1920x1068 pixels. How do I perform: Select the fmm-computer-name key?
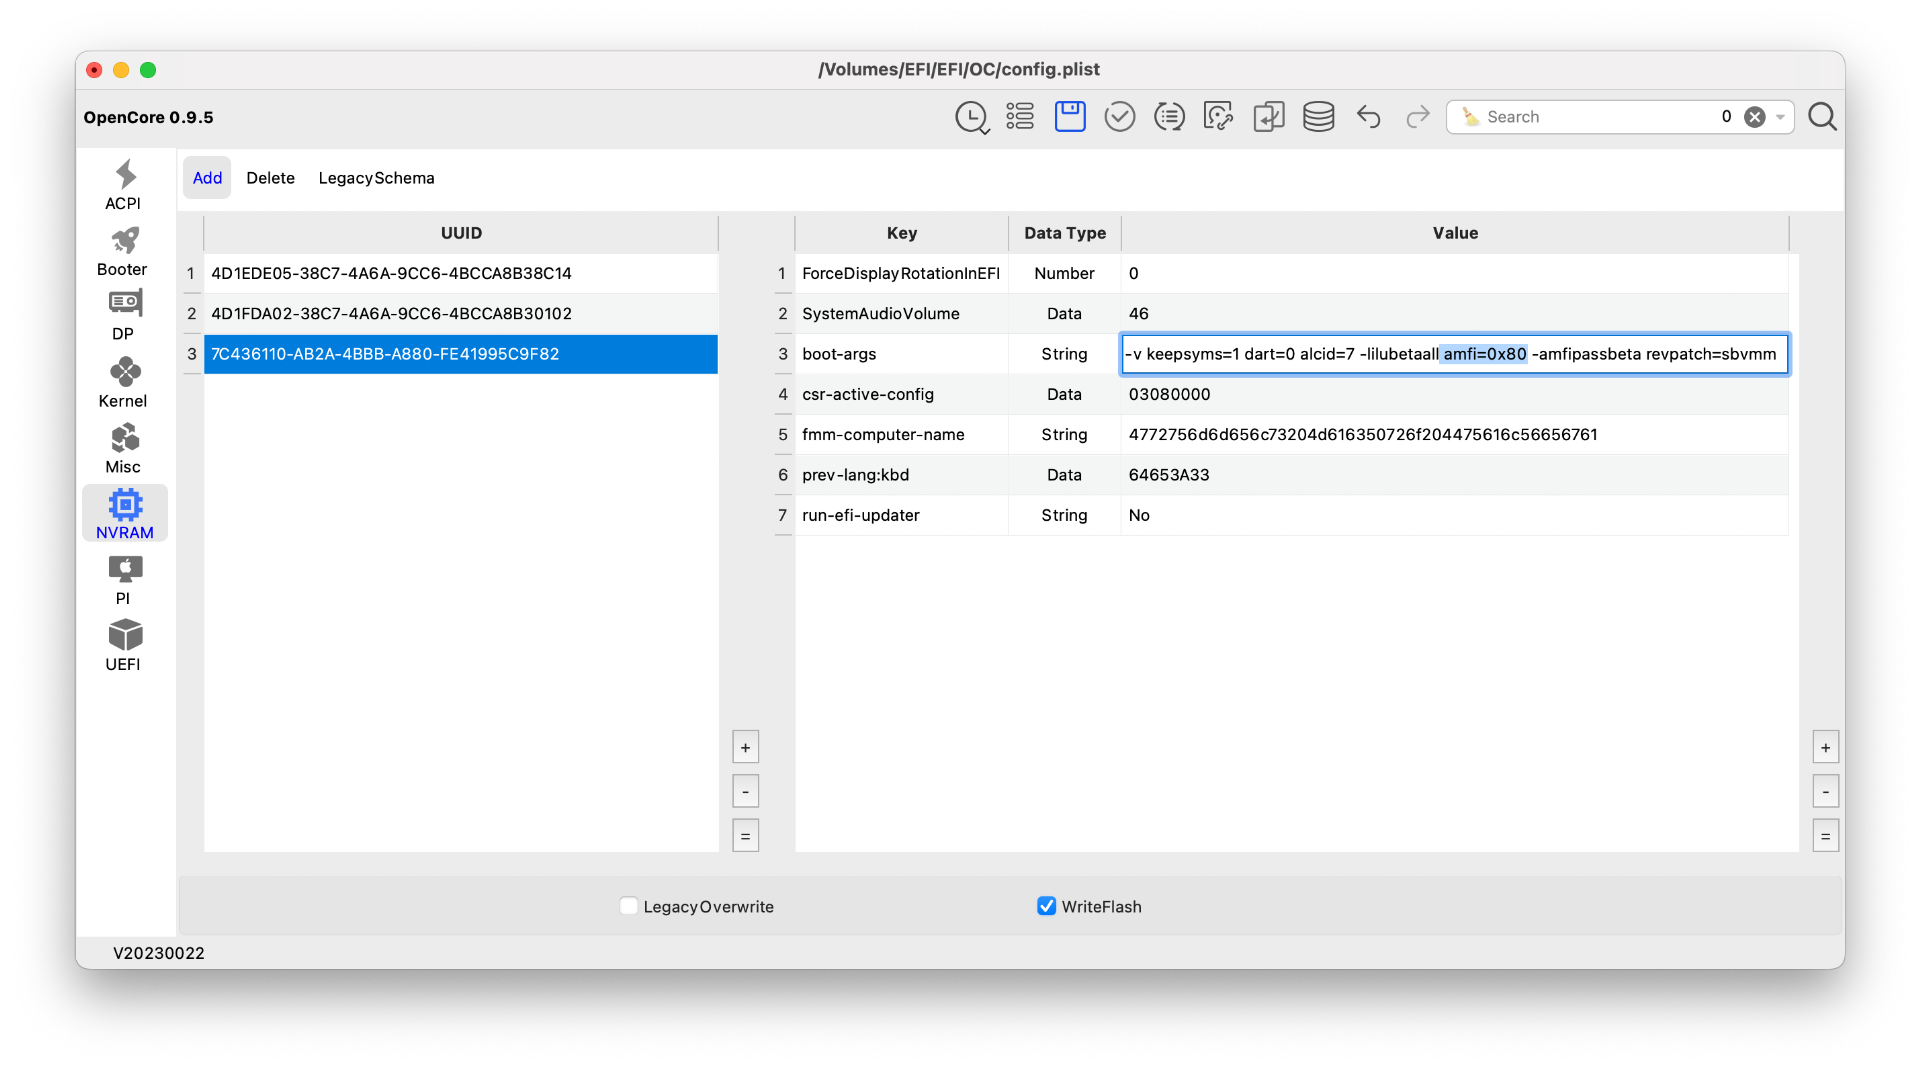(901, 434)
